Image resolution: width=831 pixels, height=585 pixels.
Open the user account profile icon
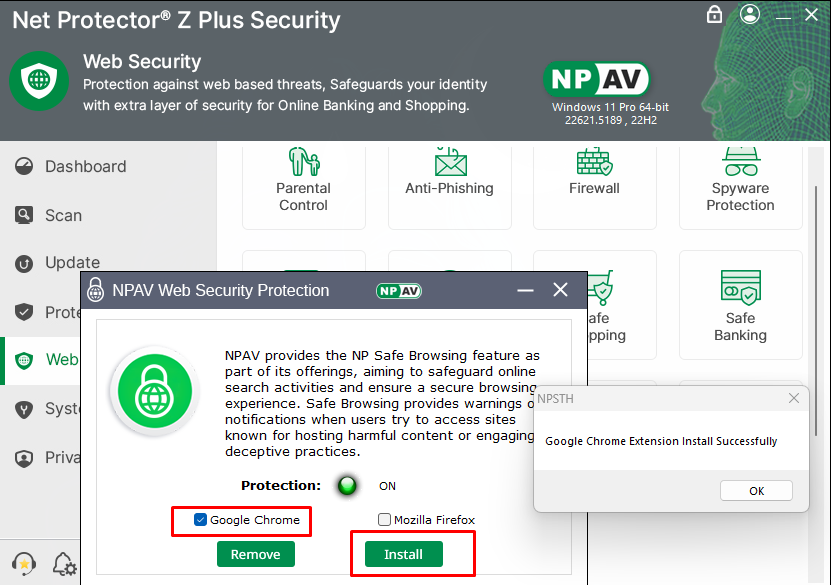pos(749,14)
